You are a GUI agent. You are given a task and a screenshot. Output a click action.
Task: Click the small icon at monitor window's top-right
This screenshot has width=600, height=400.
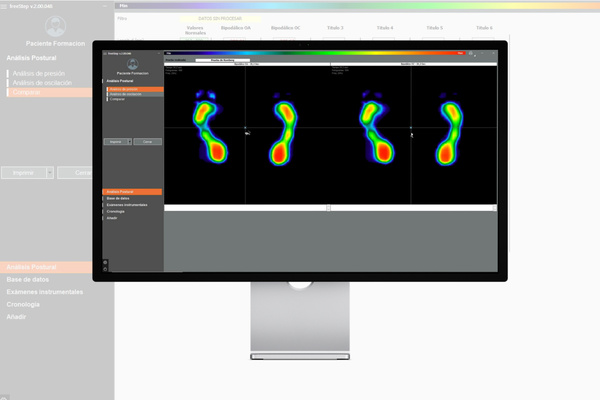pyautogui.click(x=471, y=52)
